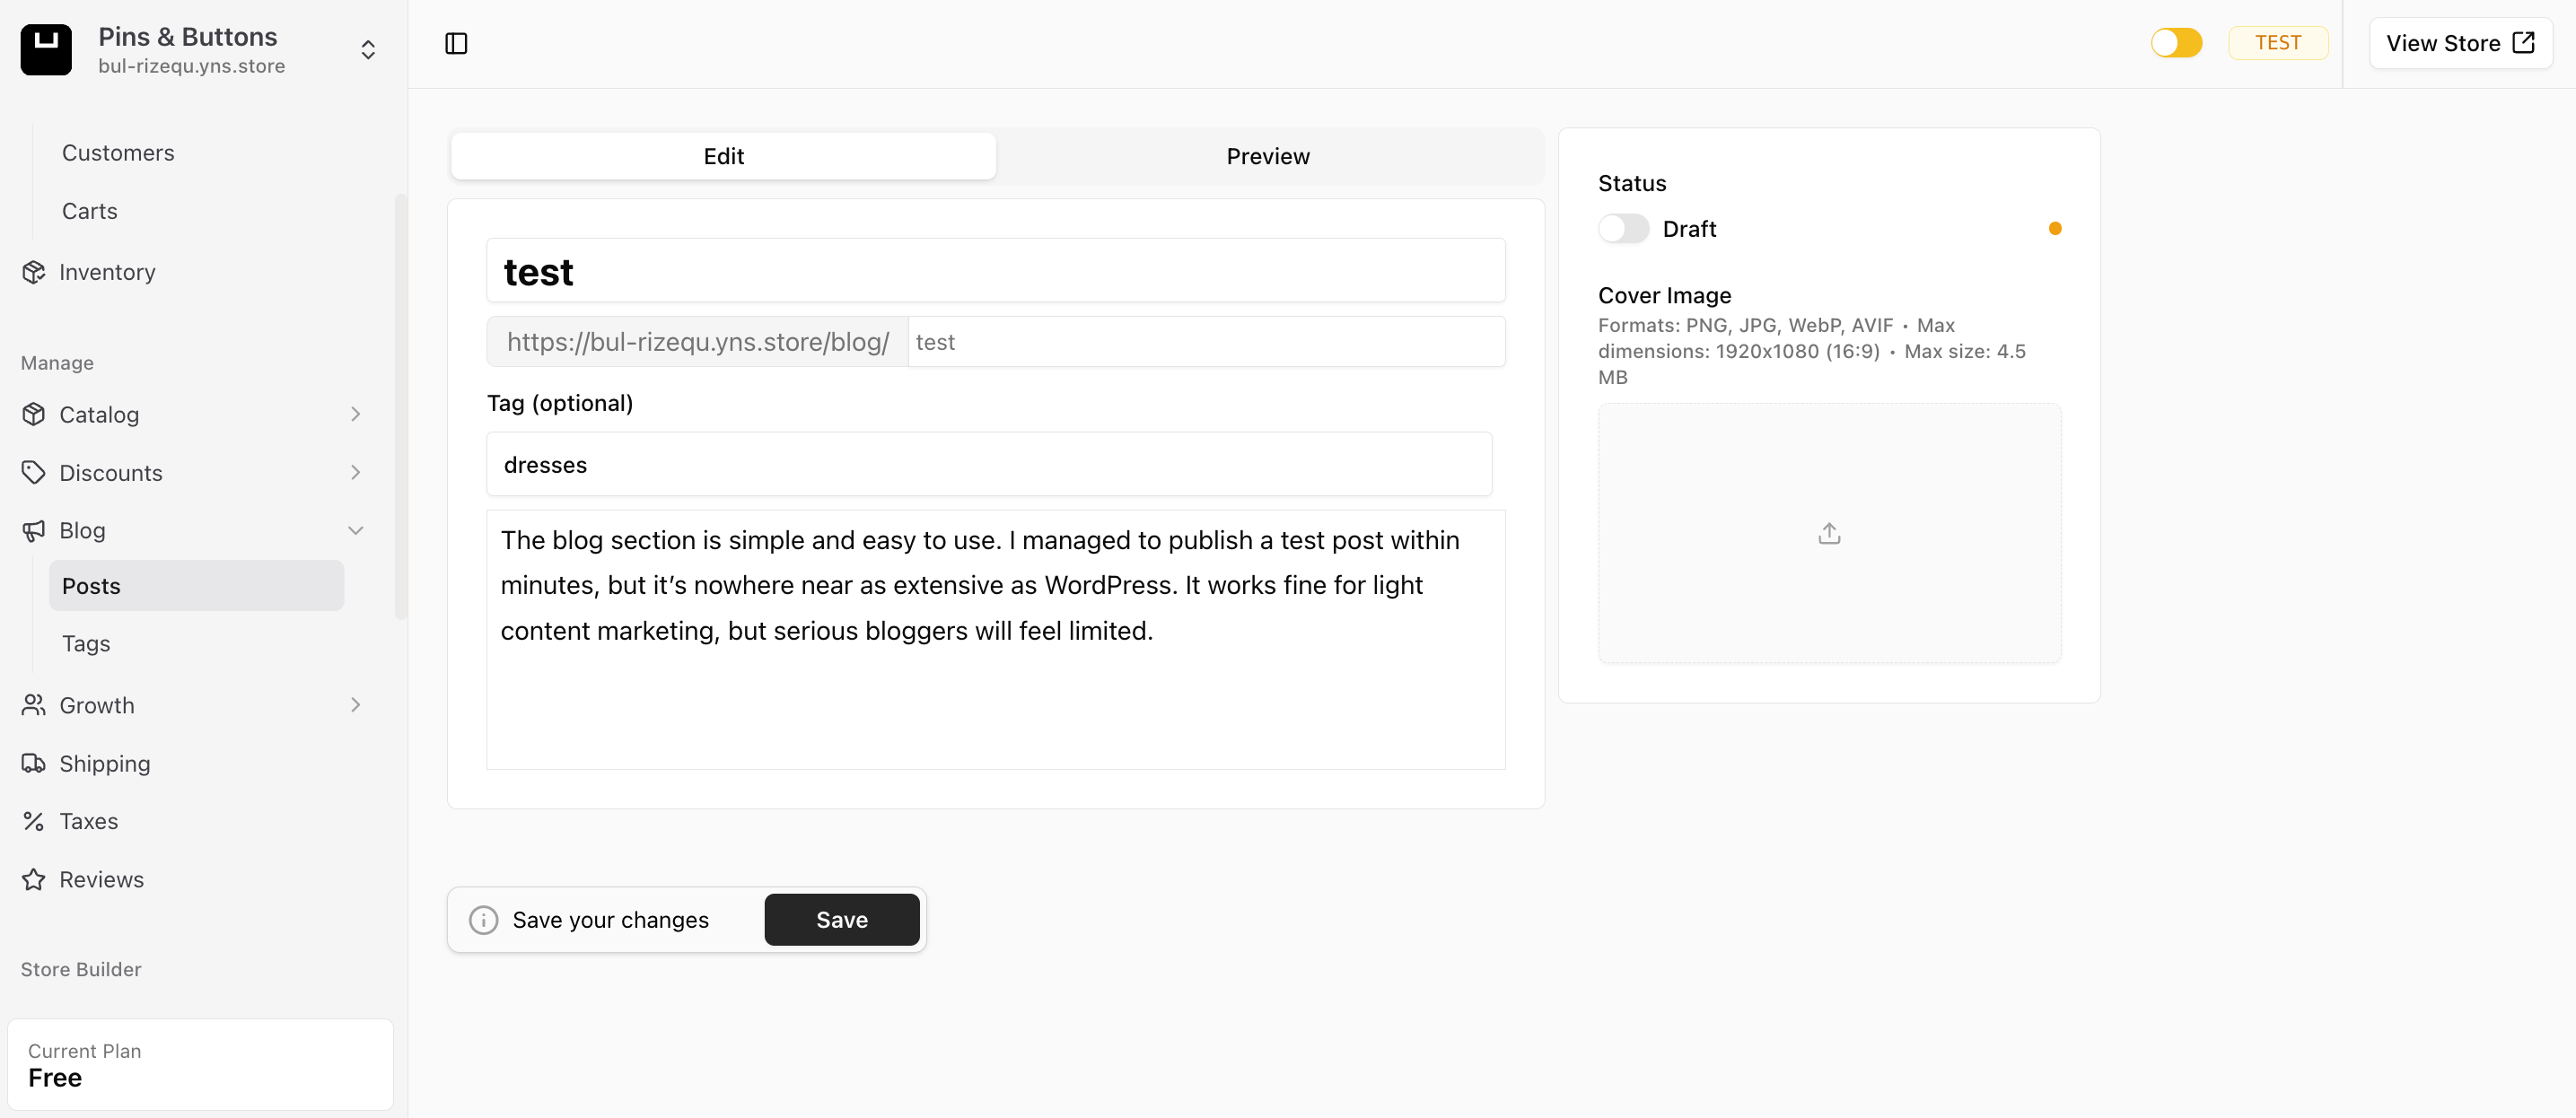Click the sidebar collapse panel icon
Screen dimensions: 2576x1118
(x=456, y=44)
